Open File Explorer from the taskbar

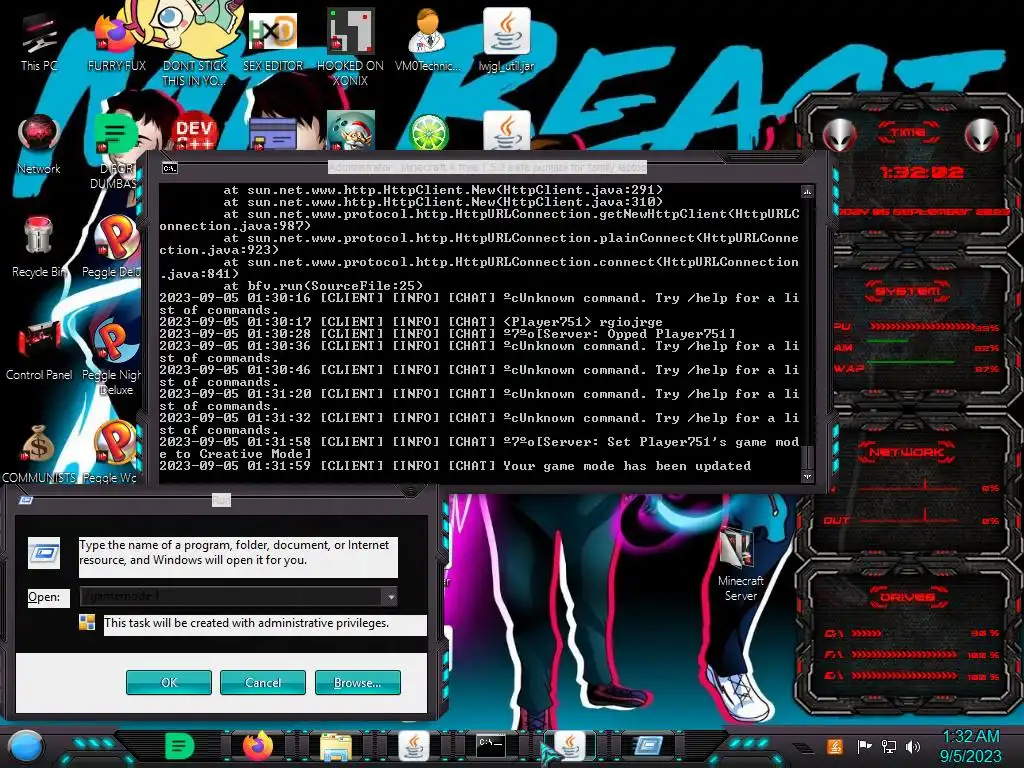coord(336,746)
